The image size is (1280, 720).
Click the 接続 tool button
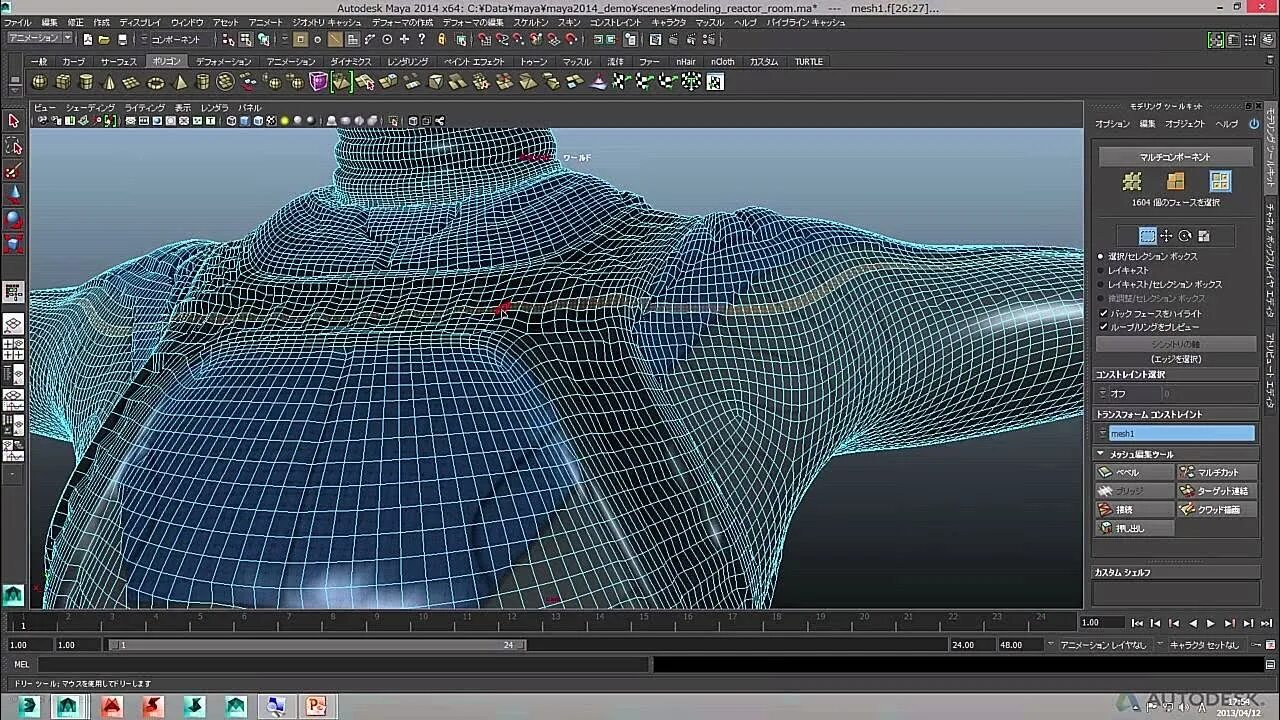point(1135,509)
